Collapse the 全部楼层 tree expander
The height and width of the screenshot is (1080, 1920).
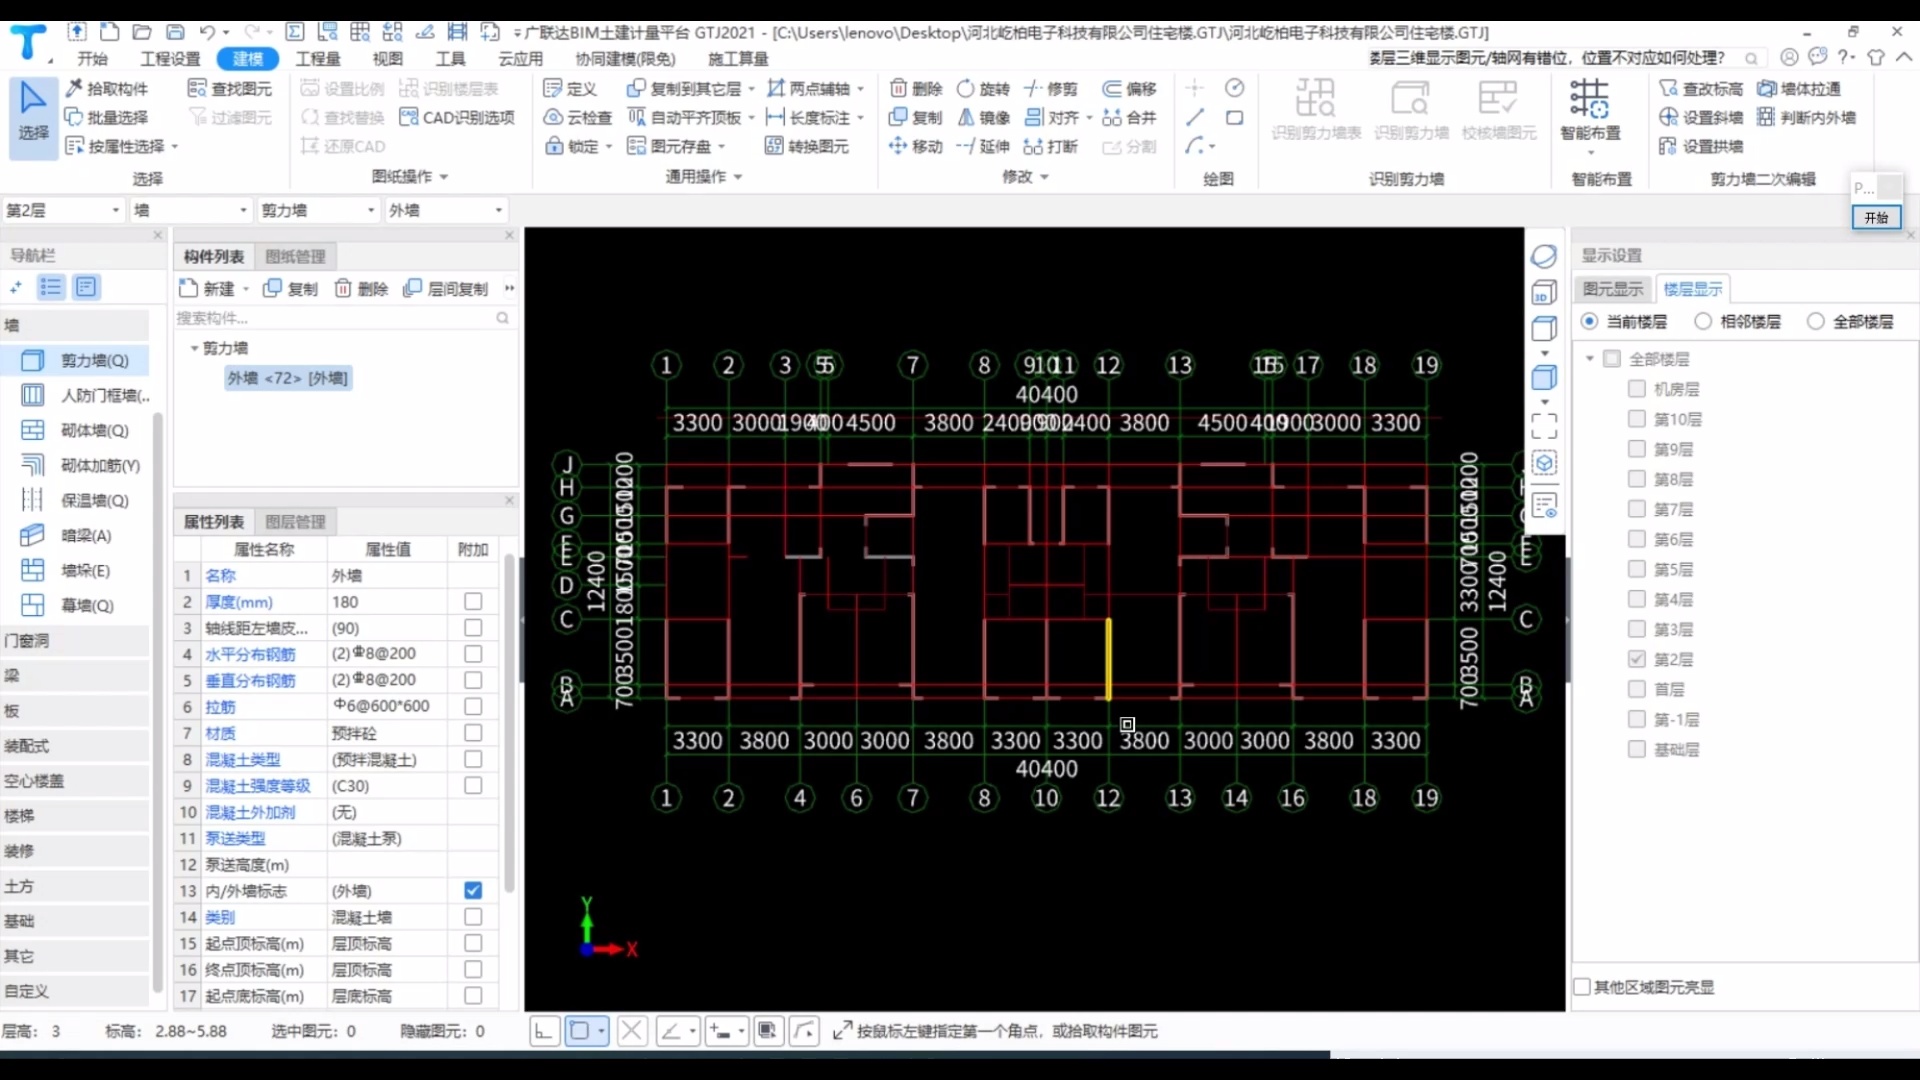[1590, 358]
